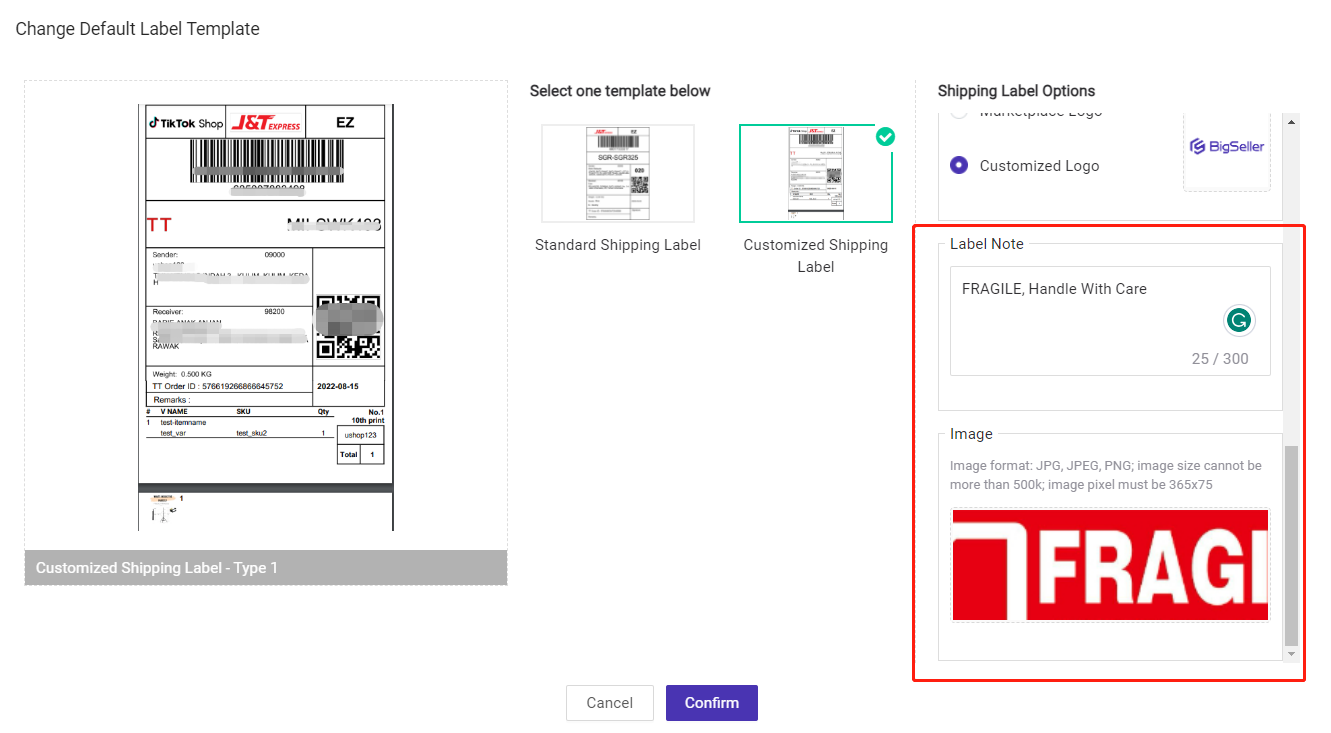Click the 'Select one template below' text
This screenshot has height=733, width=1331.
(x=620, y=91)
